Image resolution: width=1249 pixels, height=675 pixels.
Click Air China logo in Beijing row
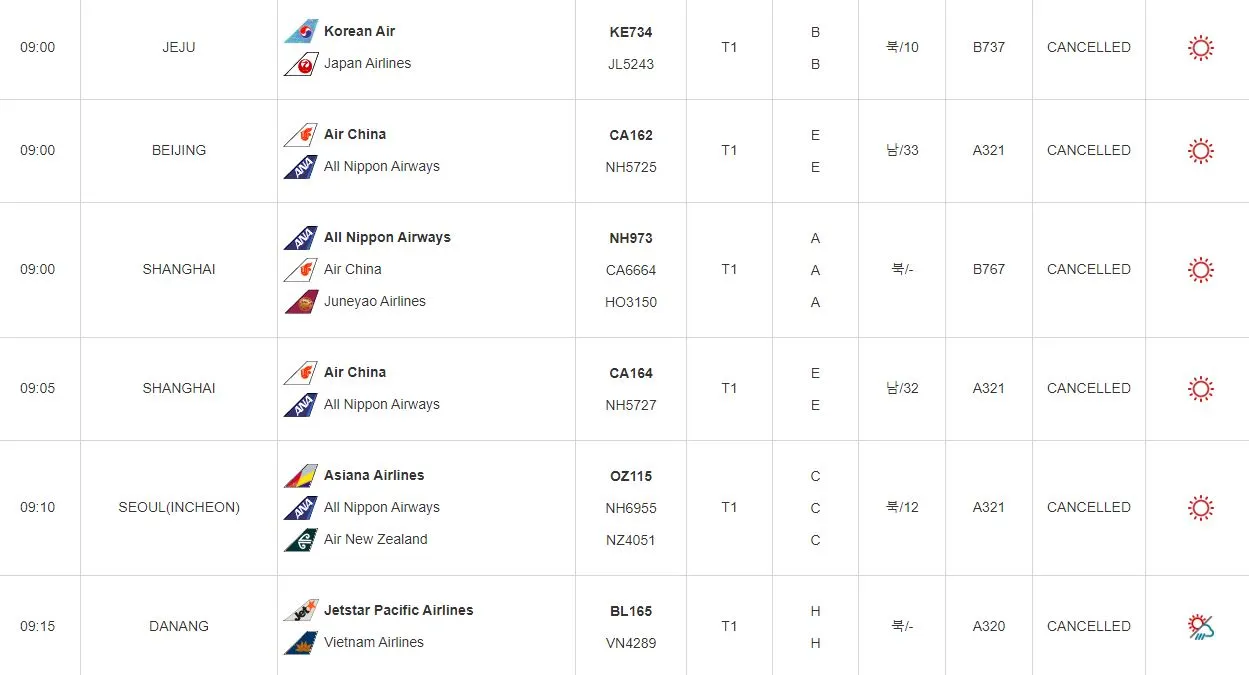300,135
